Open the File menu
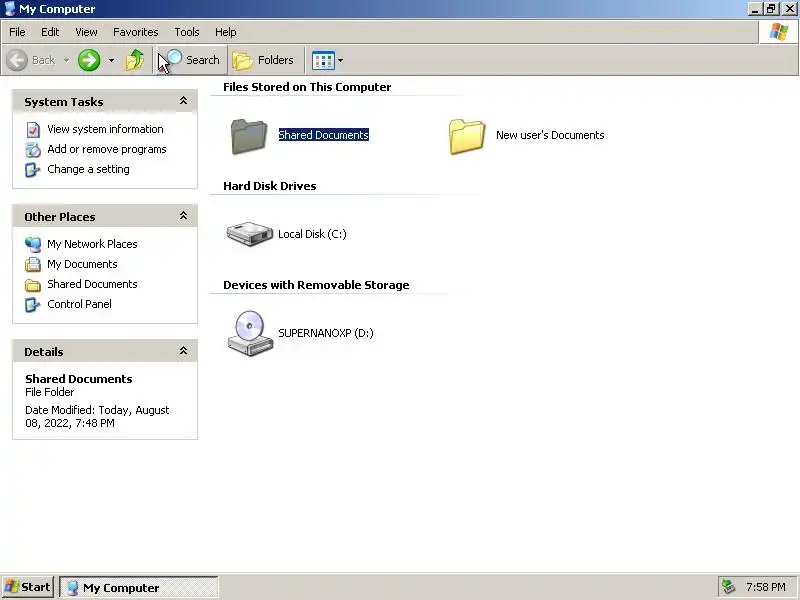Viewport: 800px width, 600px height. coord(17,32)
